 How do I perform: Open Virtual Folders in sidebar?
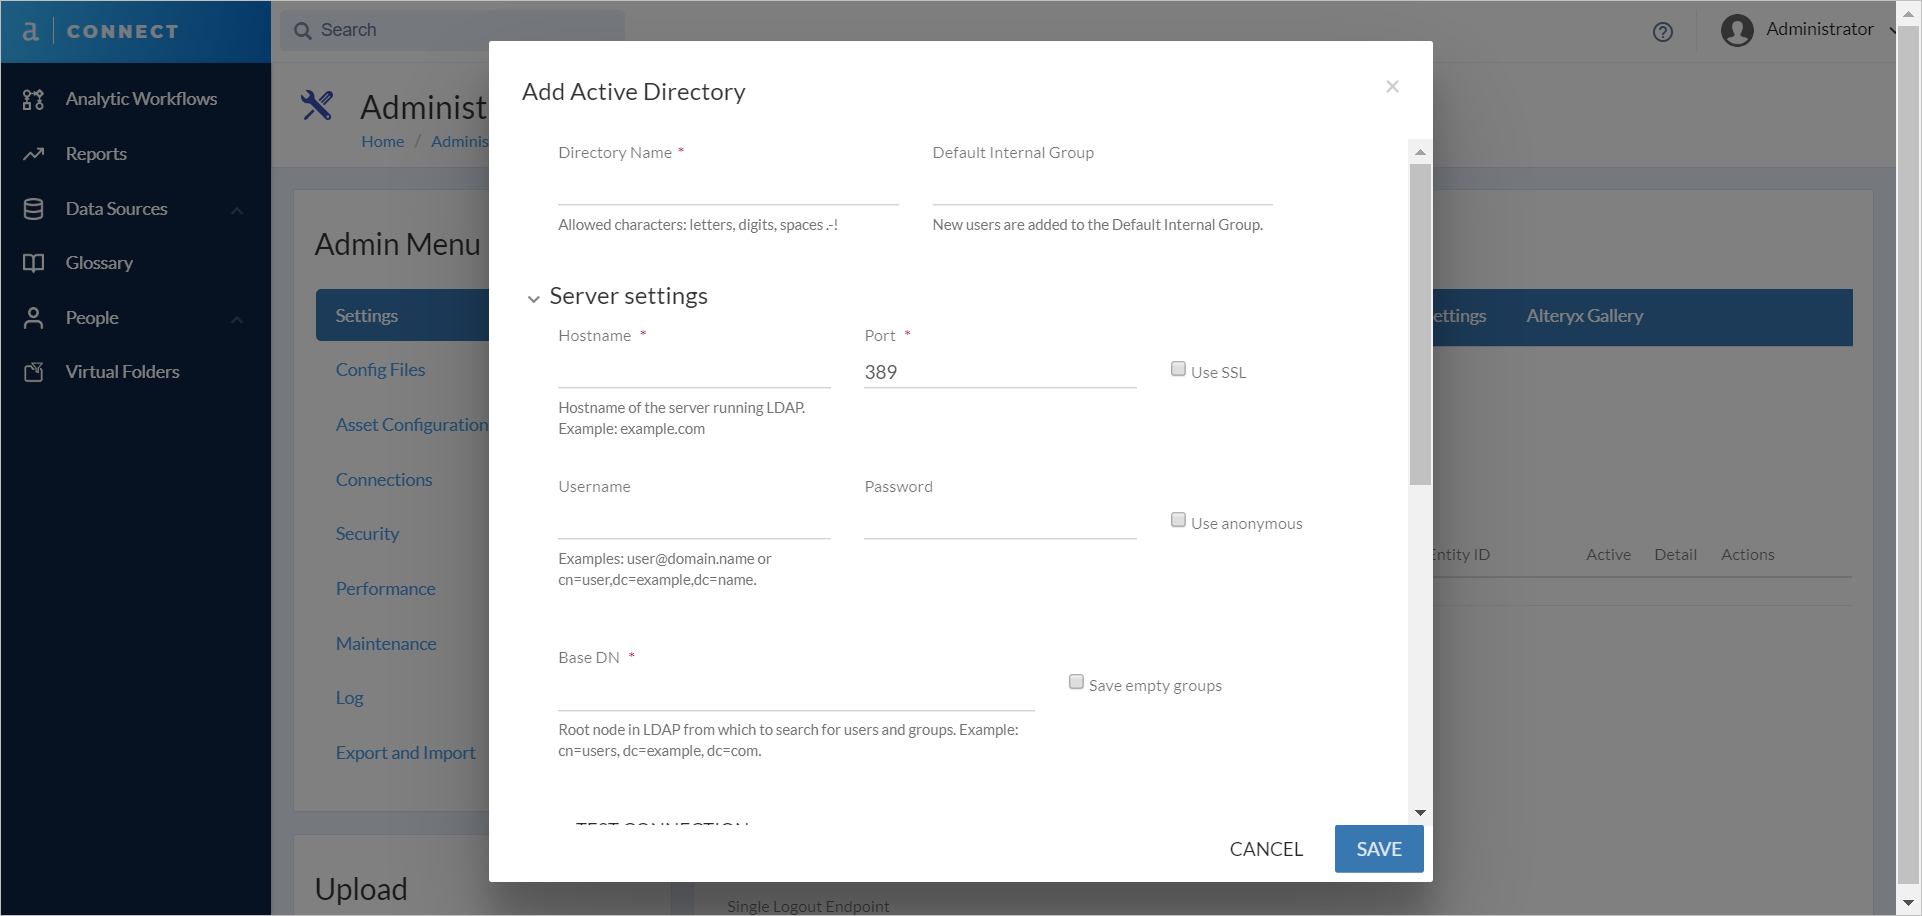click(x=122, y=372)
